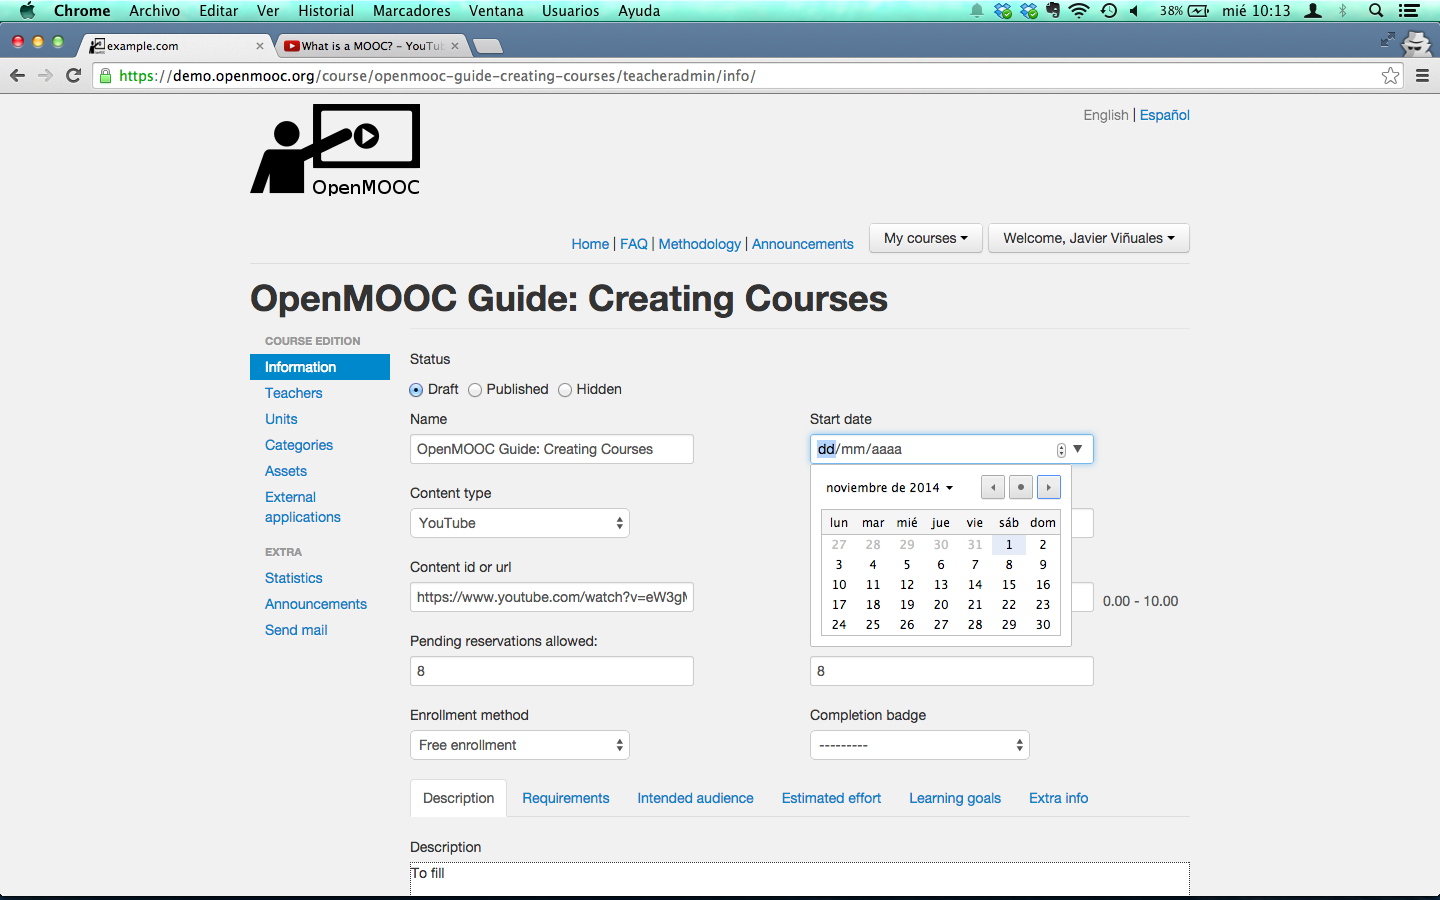Click the Name input field

click(x=552, y=449)
